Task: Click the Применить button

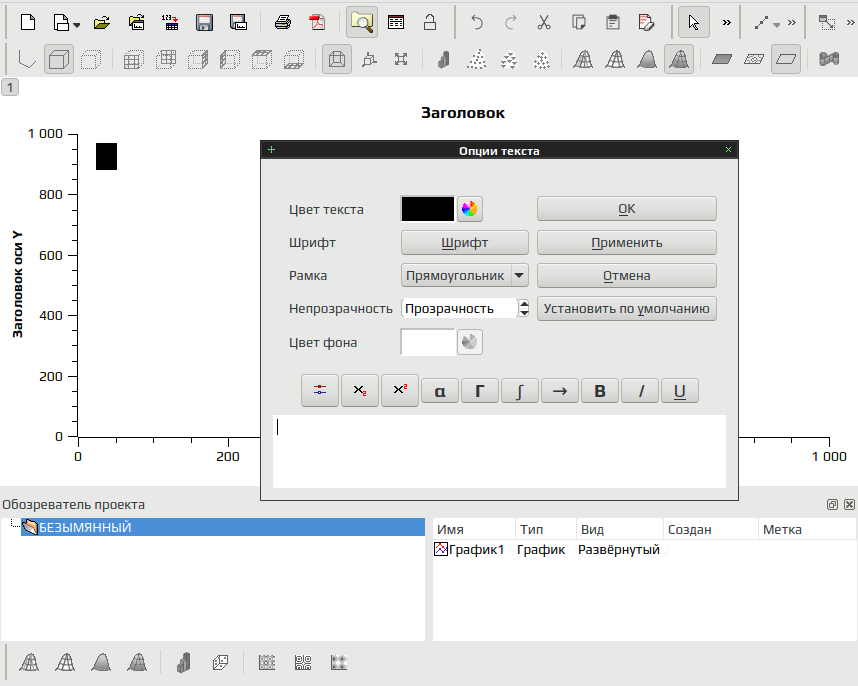Action: 627,243
